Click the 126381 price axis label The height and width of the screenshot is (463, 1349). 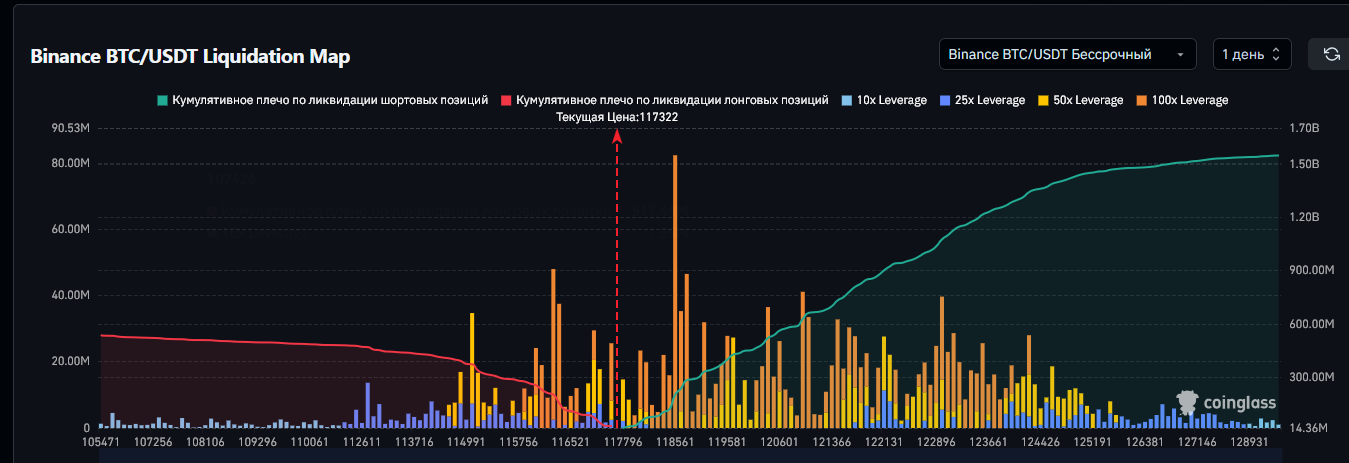point(1145,441)
